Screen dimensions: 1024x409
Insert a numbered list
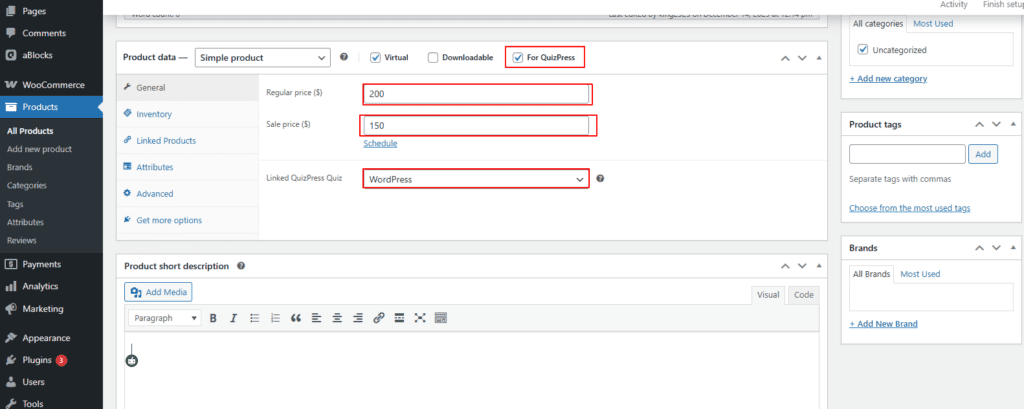pos(275,318)
